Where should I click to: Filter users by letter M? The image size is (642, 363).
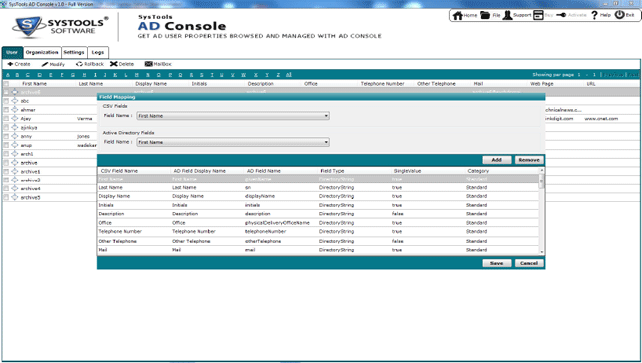click(136, 75)
